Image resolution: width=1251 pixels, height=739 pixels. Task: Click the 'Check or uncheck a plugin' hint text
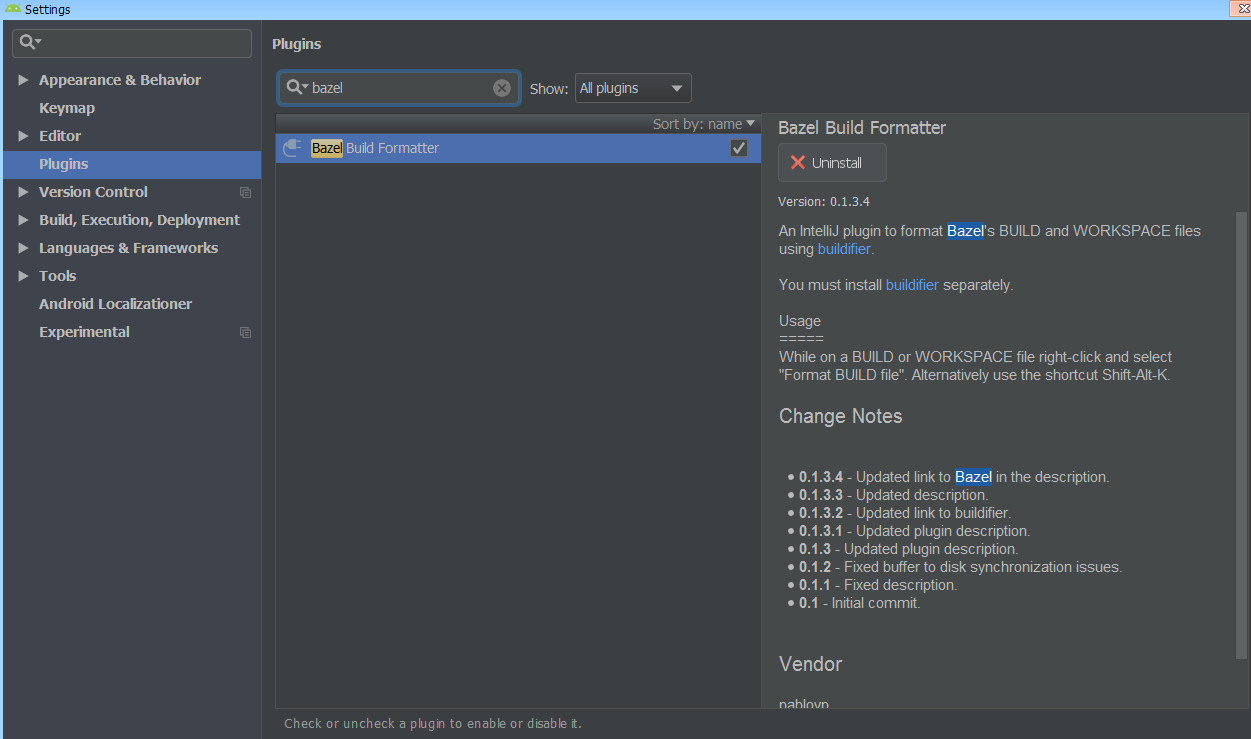click(x=433, y=723)
